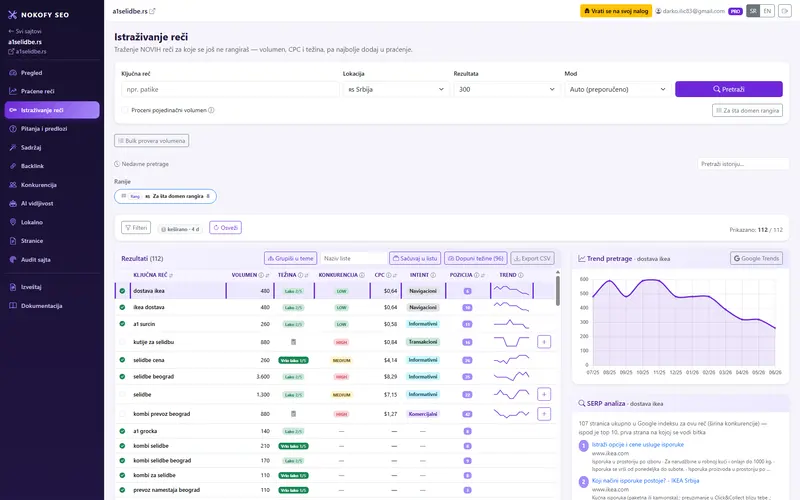Image resolution: width=800 pixels, height=500 pixels.
Task: Click info icon beside INTENT header
Action: 433,275
